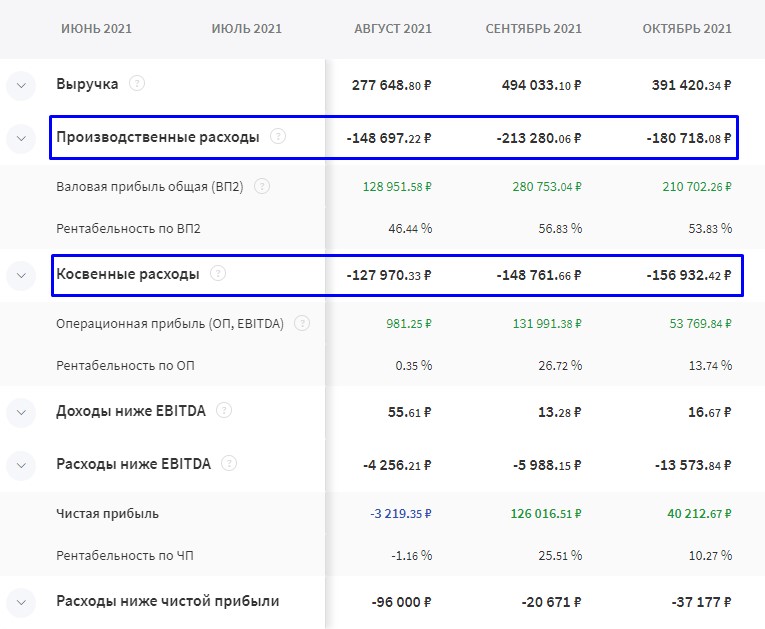The height and width of the screenshot is (629, 765).
Task: Expand the Производственные расходы row chevron
Action: 21,139
